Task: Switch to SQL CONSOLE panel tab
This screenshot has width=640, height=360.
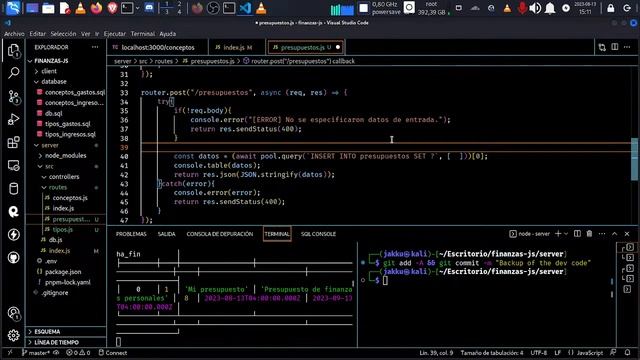Action: coord(318,234)
